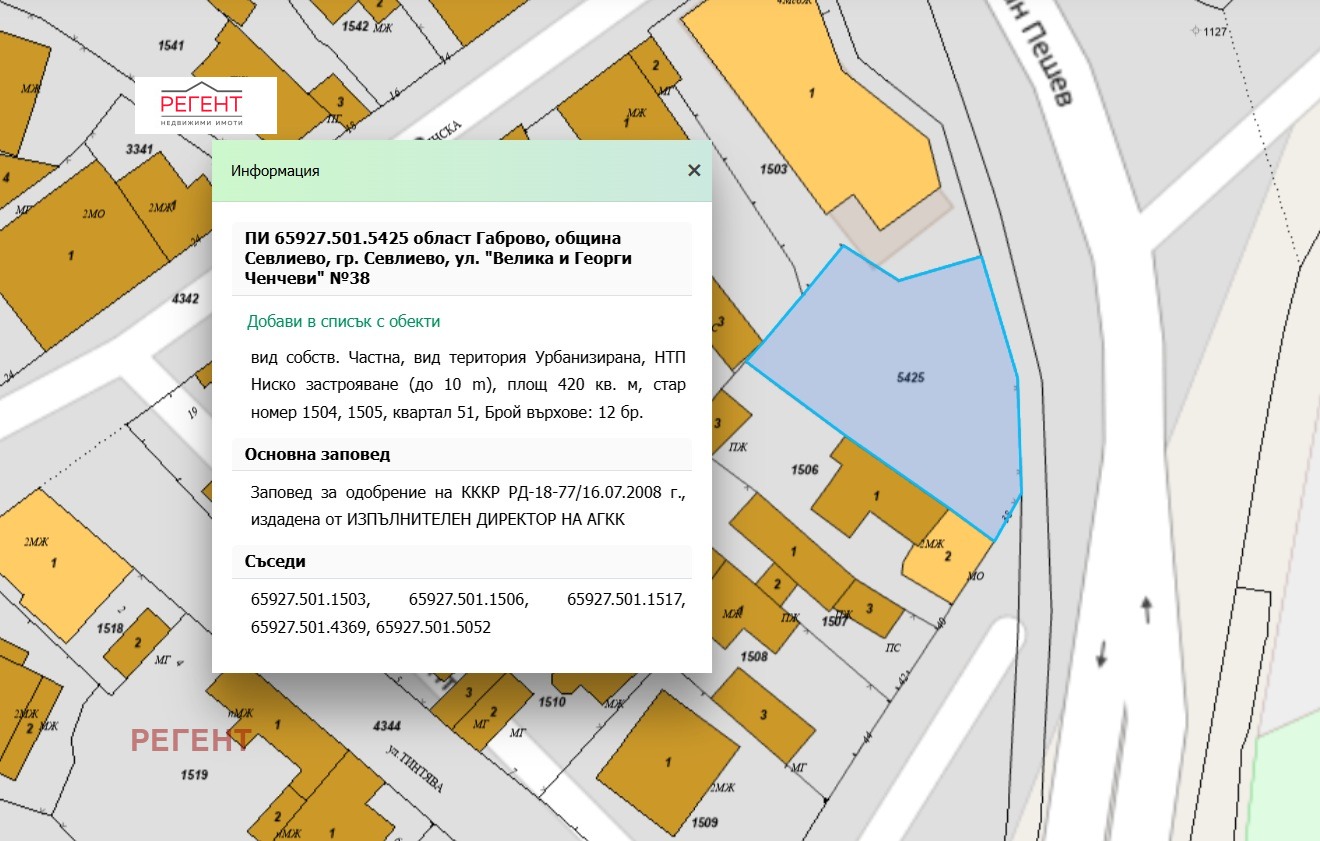Select the highlighted blue parcel 5425
Viewport: 1320px width, 841px height.
tap(909, 378)
